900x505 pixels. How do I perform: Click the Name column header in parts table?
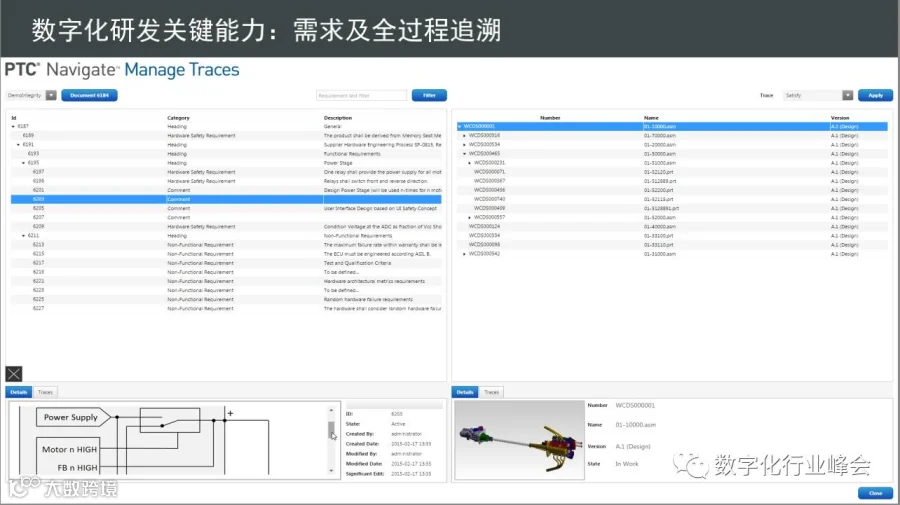coord(651,118)
